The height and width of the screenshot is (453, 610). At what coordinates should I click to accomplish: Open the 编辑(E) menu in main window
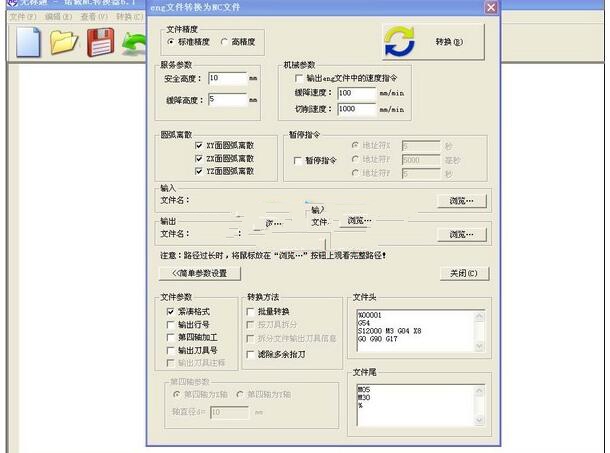coord(59,17)
